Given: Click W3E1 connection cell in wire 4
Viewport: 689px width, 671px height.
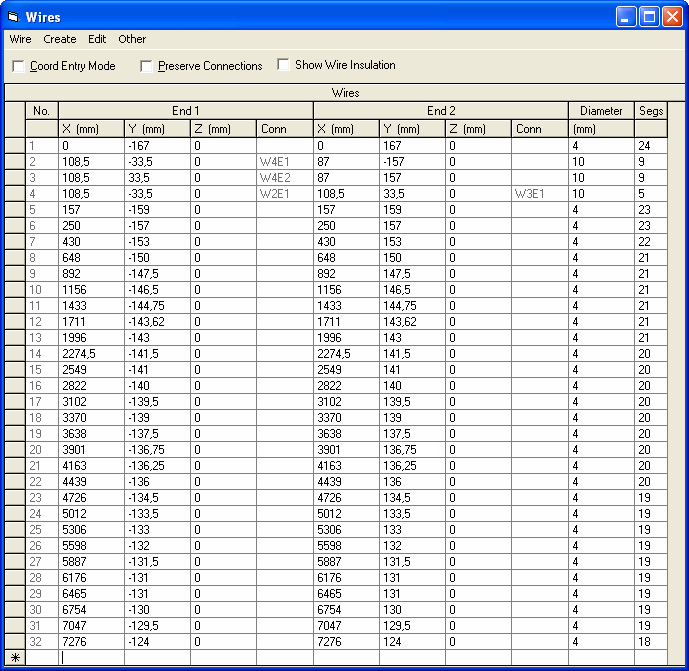Looking at the screenshot, I should pos(539,194).
